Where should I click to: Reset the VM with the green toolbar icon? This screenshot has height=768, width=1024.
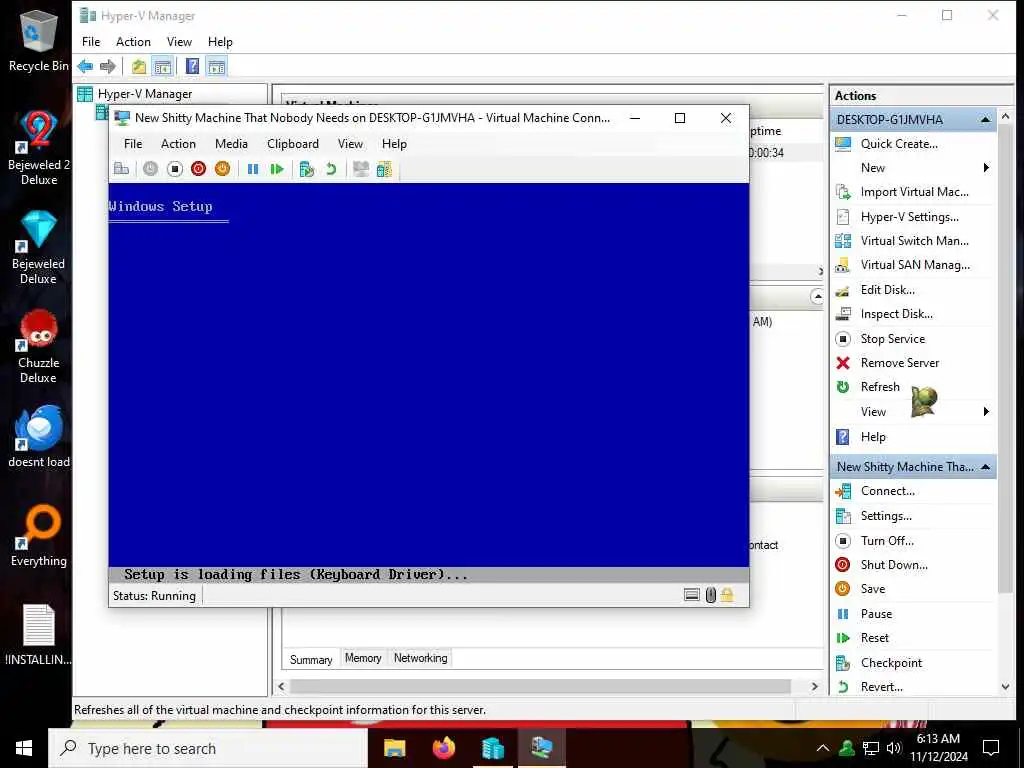point(277,169)
